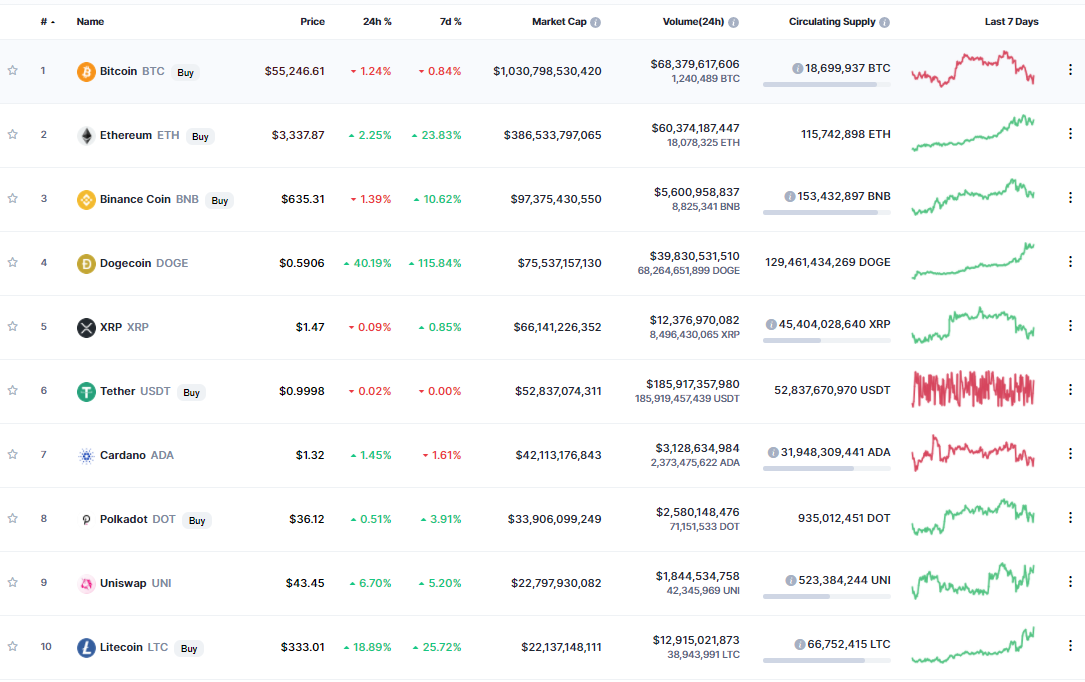
Task: Click the Market Cap info icon
Action: (596, 22)
